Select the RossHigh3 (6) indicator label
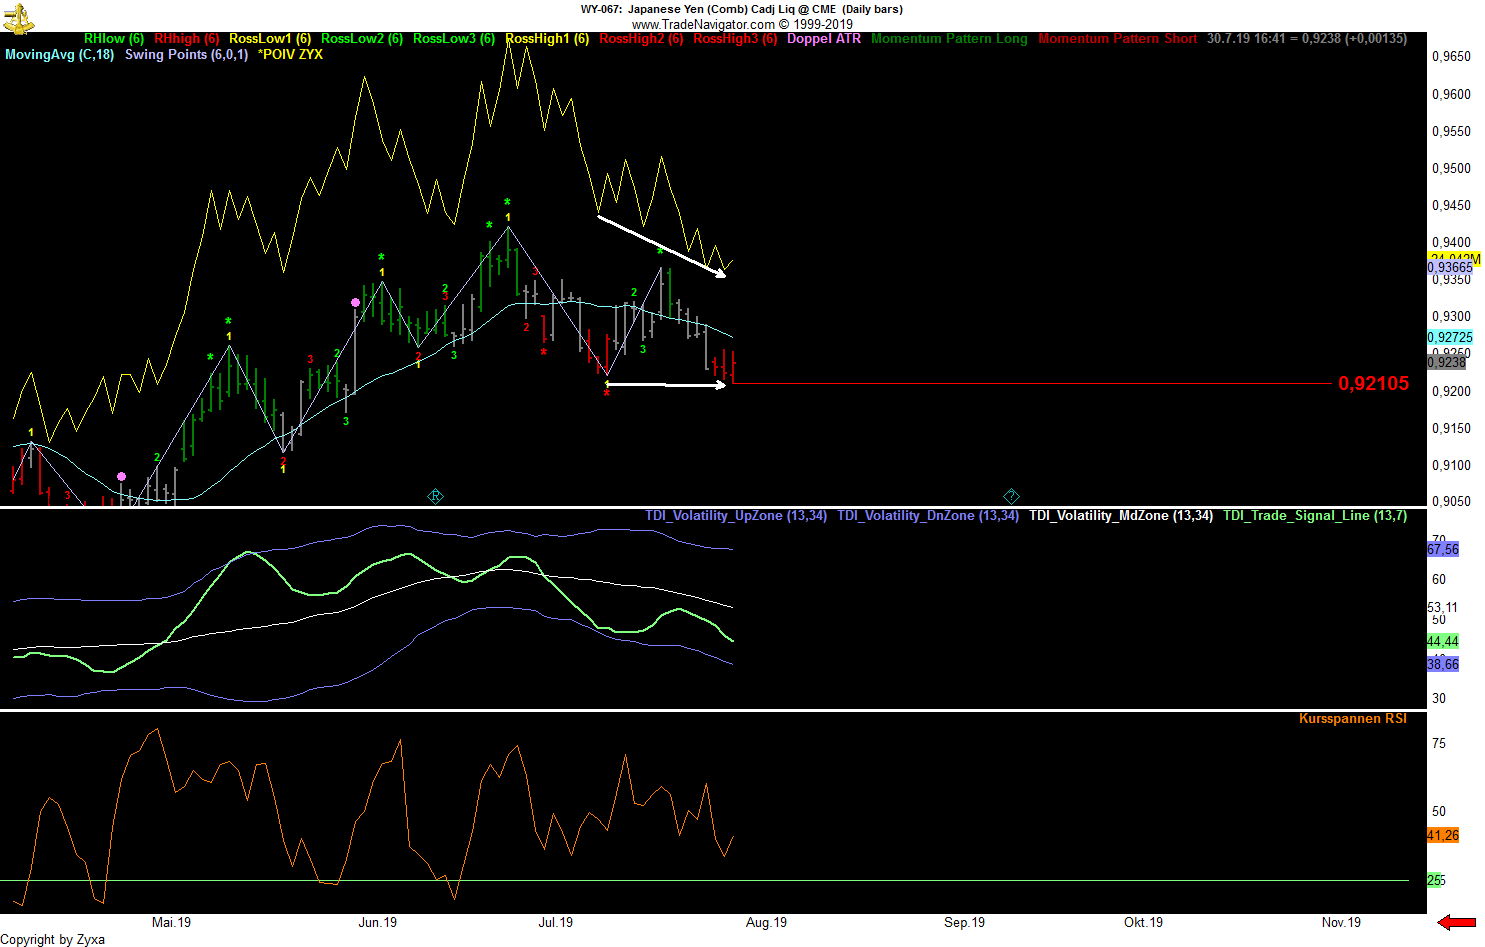The width and height of the screenshot is (1485, 947). click(x=735, y=39)
